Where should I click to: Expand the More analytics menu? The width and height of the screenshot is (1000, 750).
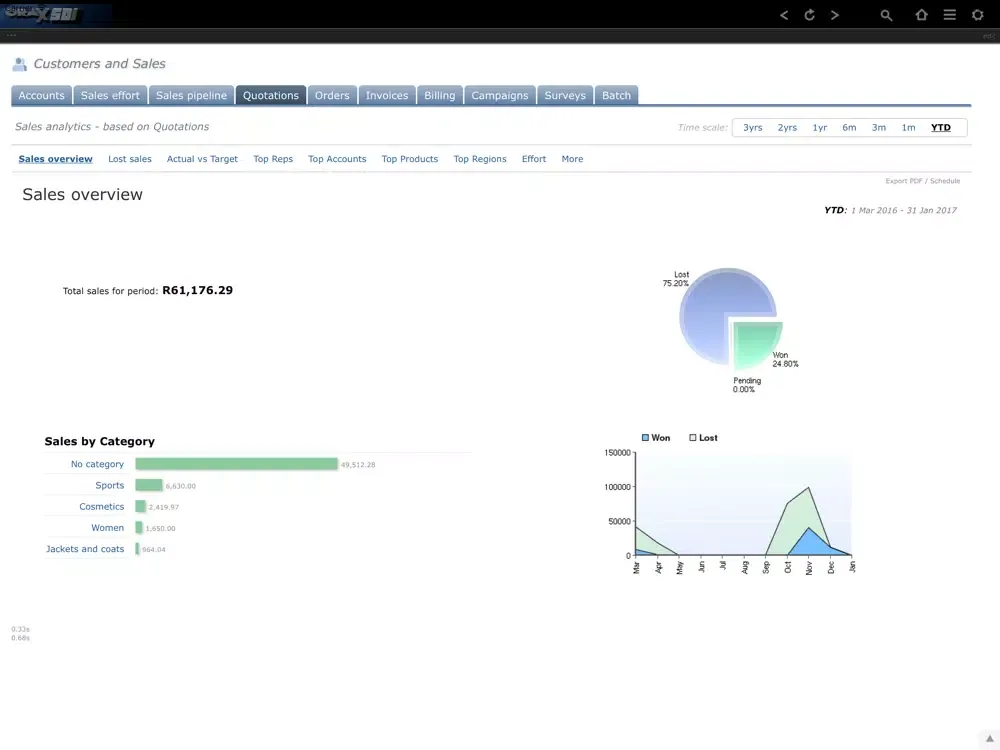[x=572, y=159]
